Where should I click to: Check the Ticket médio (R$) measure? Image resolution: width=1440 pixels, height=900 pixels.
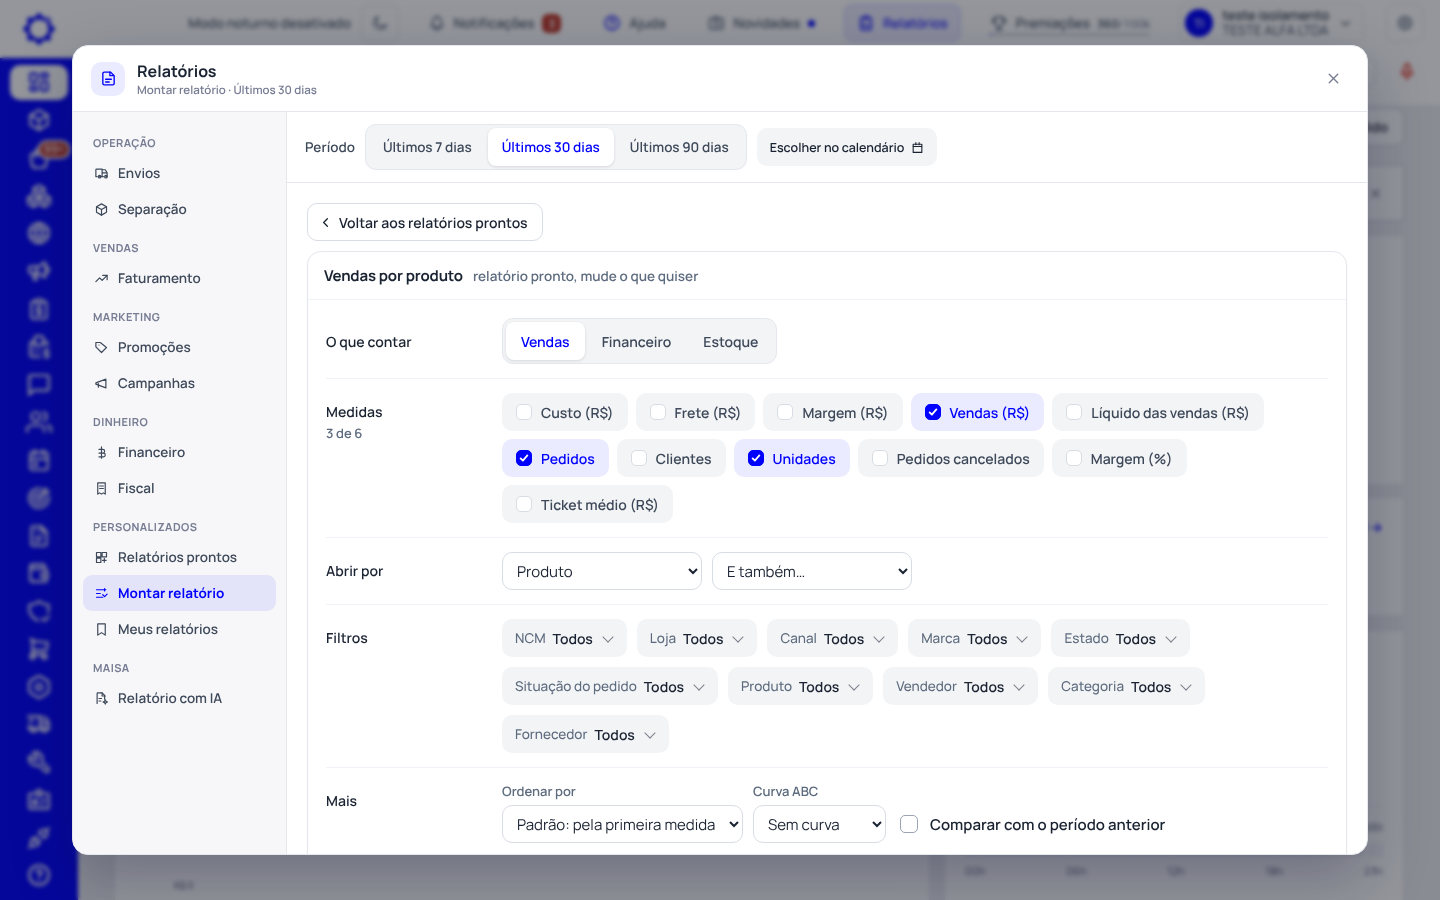pos(524,504)
